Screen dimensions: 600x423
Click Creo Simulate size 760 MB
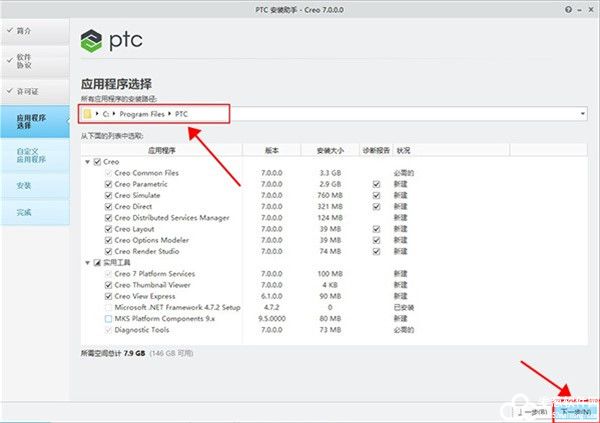330,195
